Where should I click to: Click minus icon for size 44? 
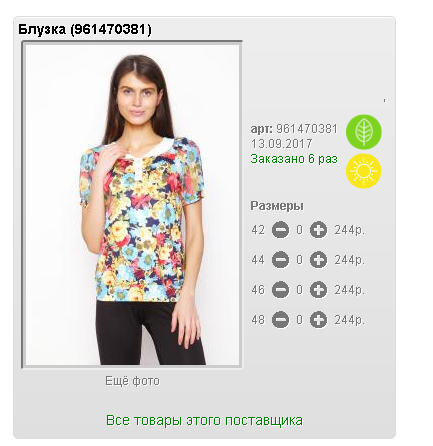[x=280, y=260]
